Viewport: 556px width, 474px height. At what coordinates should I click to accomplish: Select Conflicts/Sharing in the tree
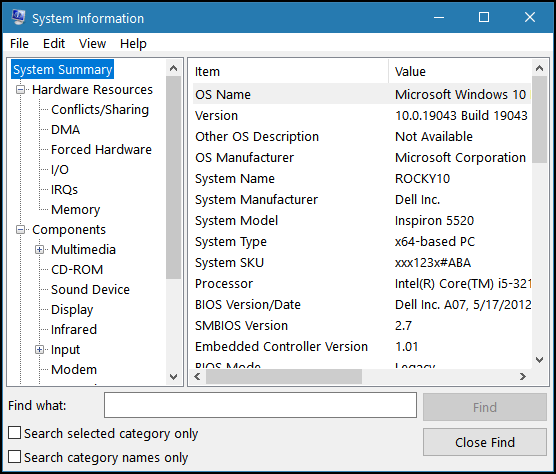click(x=100, y=110)
